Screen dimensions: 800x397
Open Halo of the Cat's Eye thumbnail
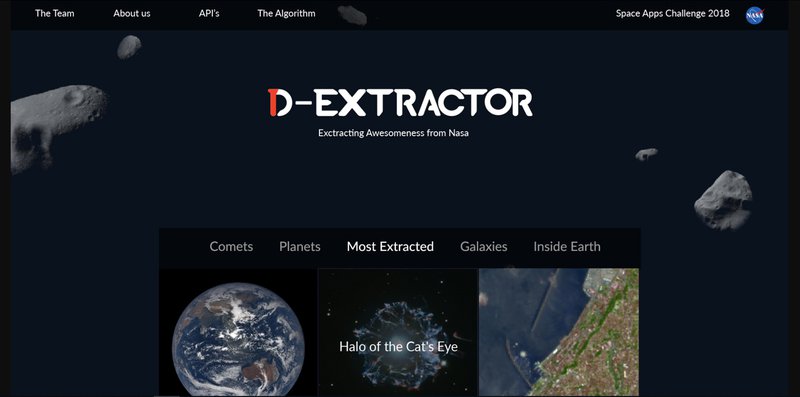coord(398,333)
